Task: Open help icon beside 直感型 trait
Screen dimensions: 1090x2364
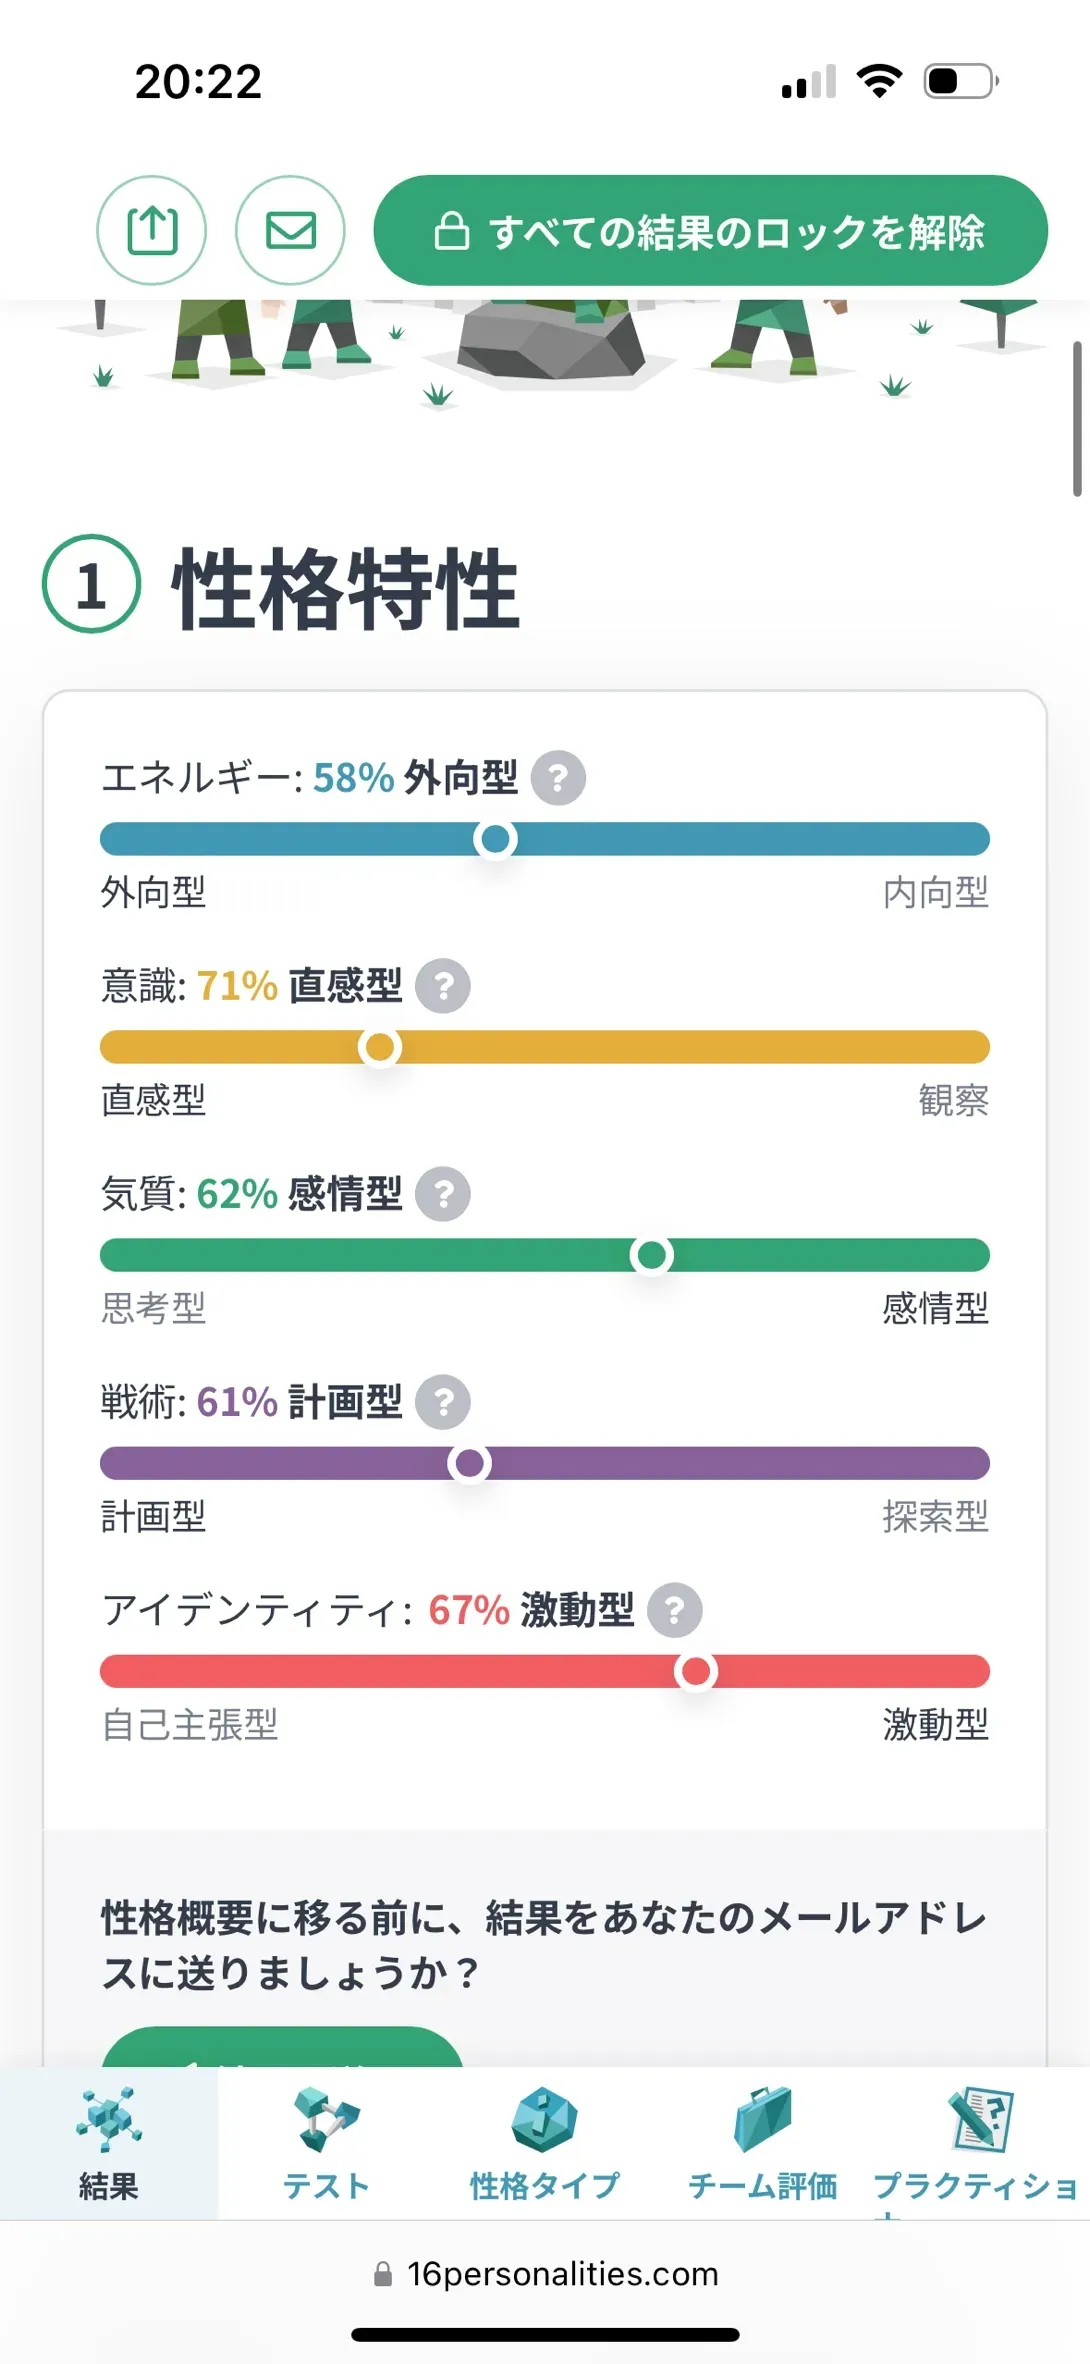Action: 443,986
